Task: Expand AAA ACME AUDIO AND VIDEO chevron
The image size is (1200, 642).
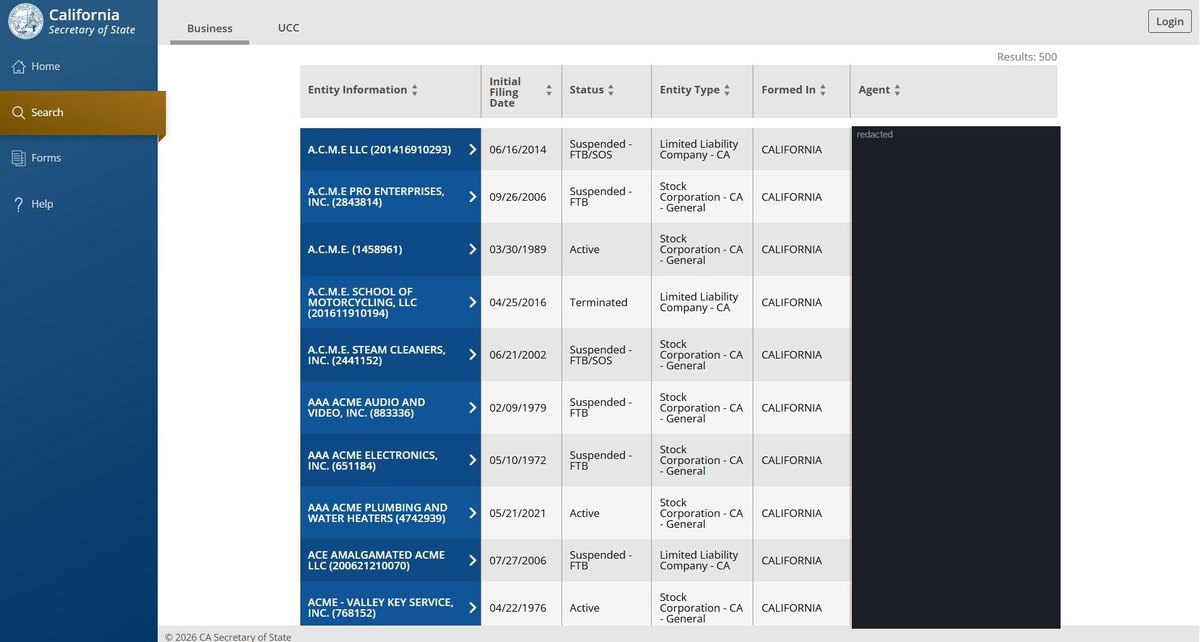Action: click(x=472, y=408)
